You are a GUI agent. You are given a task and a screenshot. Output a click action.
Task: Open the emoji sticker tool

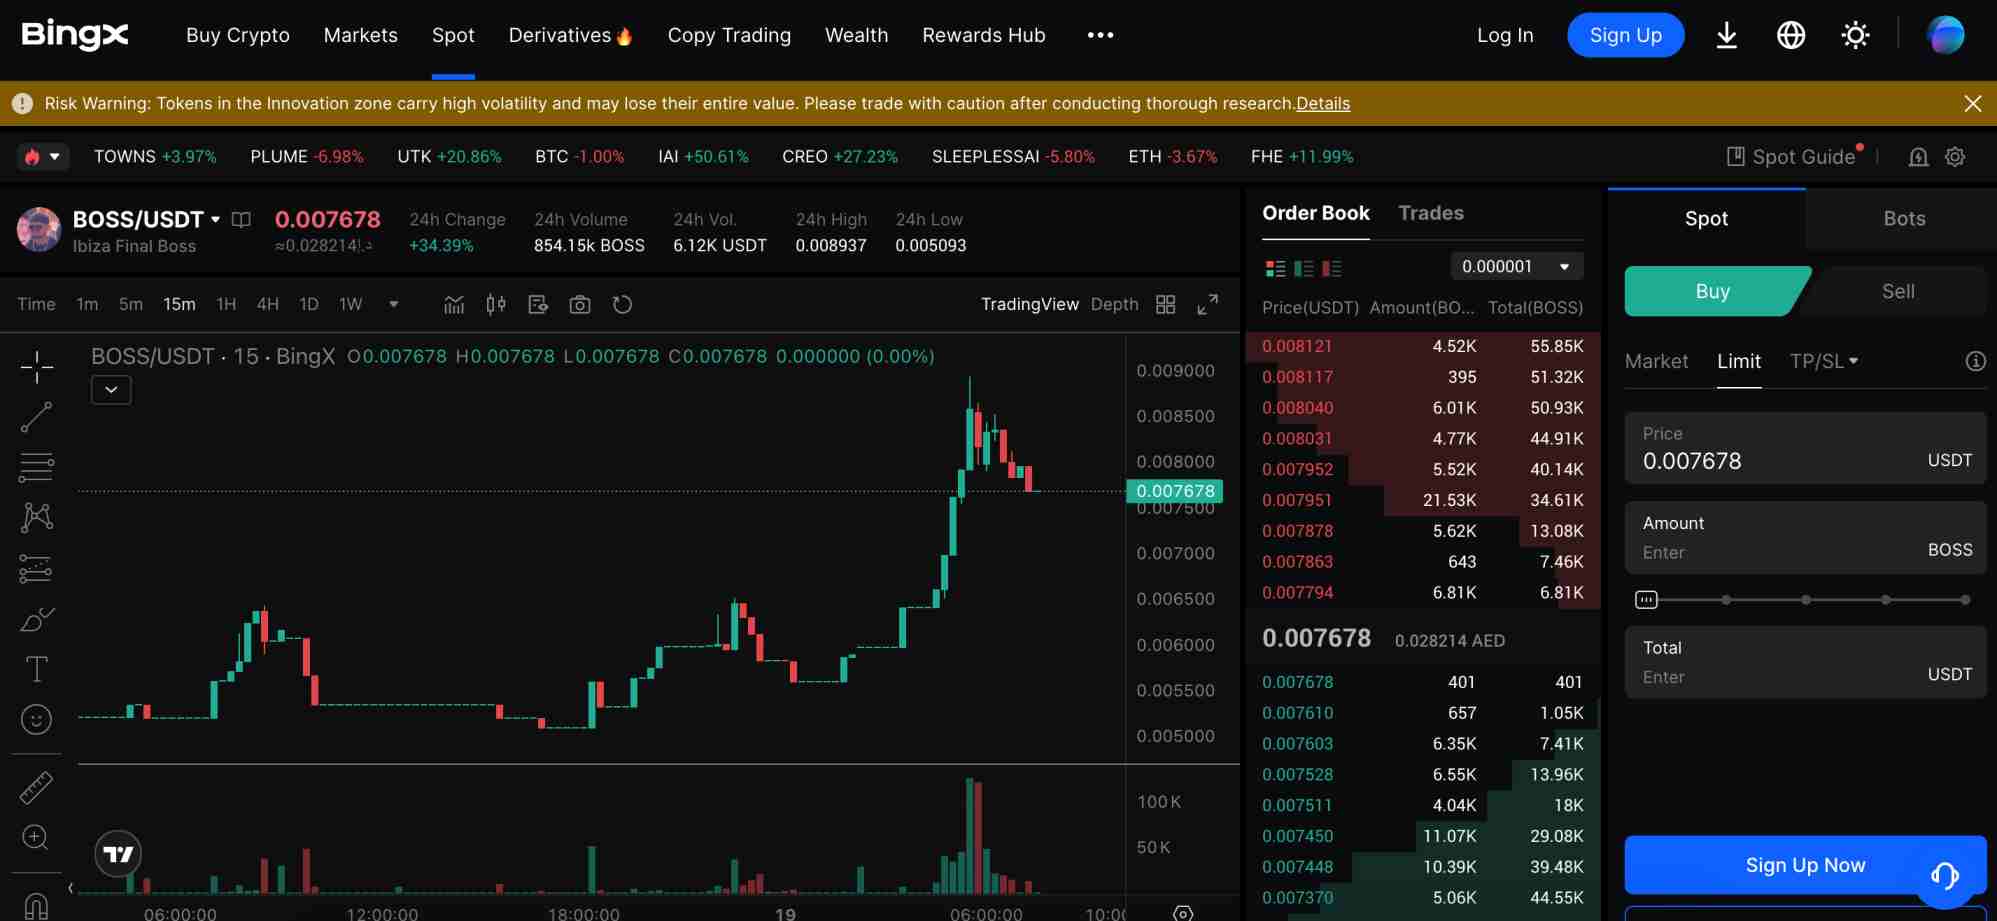(x=37, y=719)
